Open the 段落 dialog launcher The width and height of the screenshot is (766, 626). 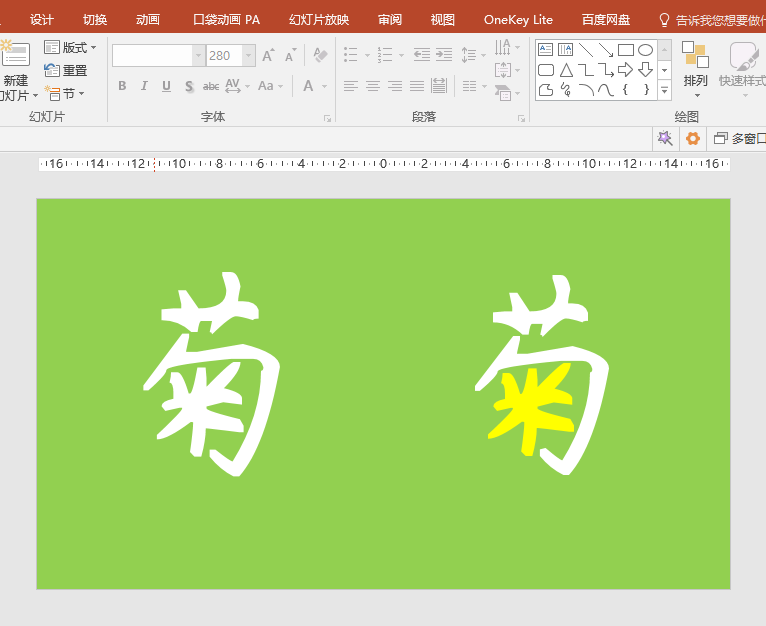click(521, 118)
